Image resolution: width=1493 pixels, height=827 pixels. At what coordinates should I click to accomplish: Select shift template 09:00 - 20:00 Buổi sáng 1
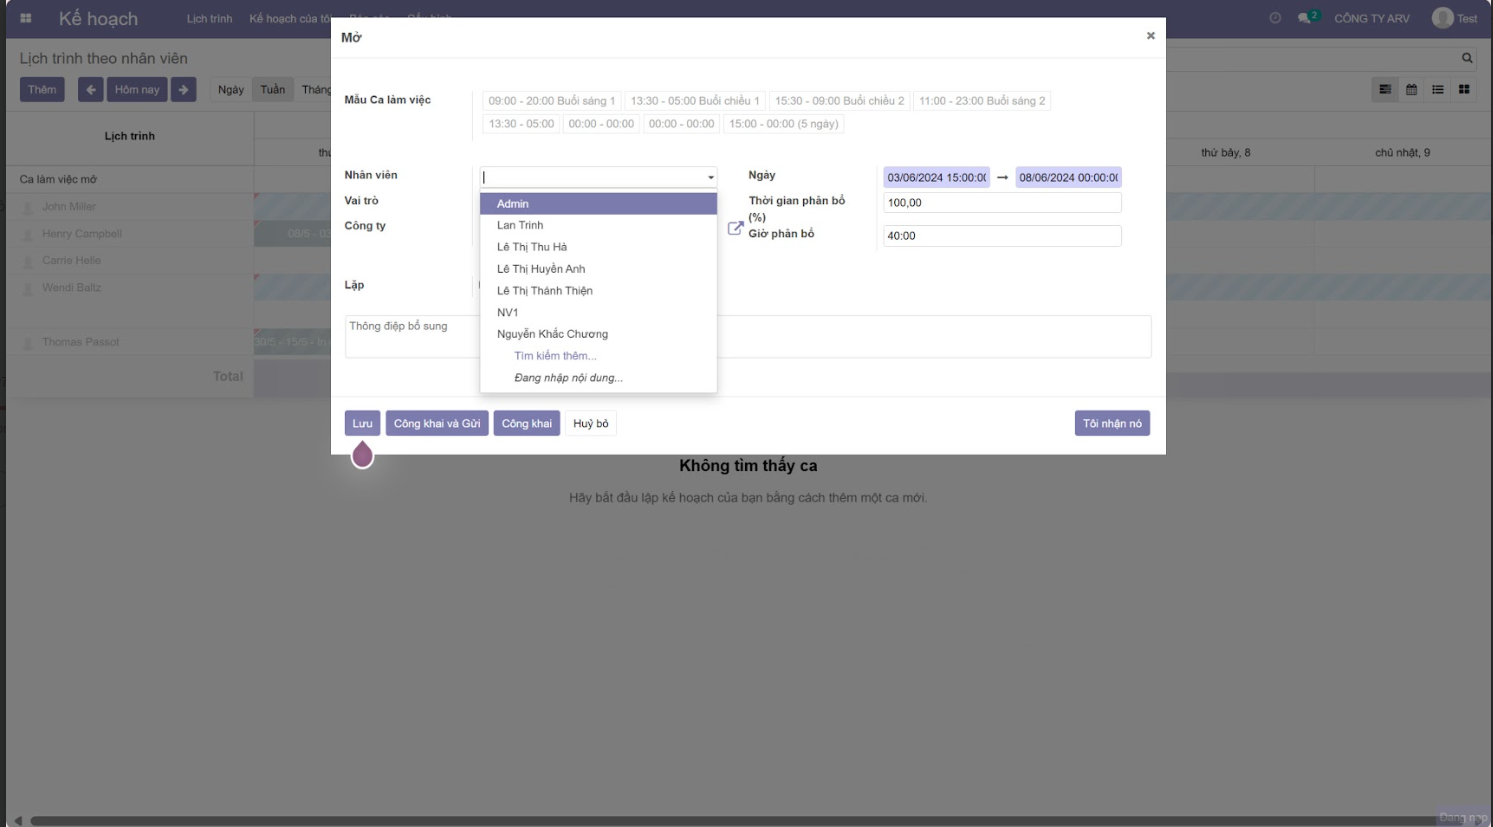click(x=552, y=101)
